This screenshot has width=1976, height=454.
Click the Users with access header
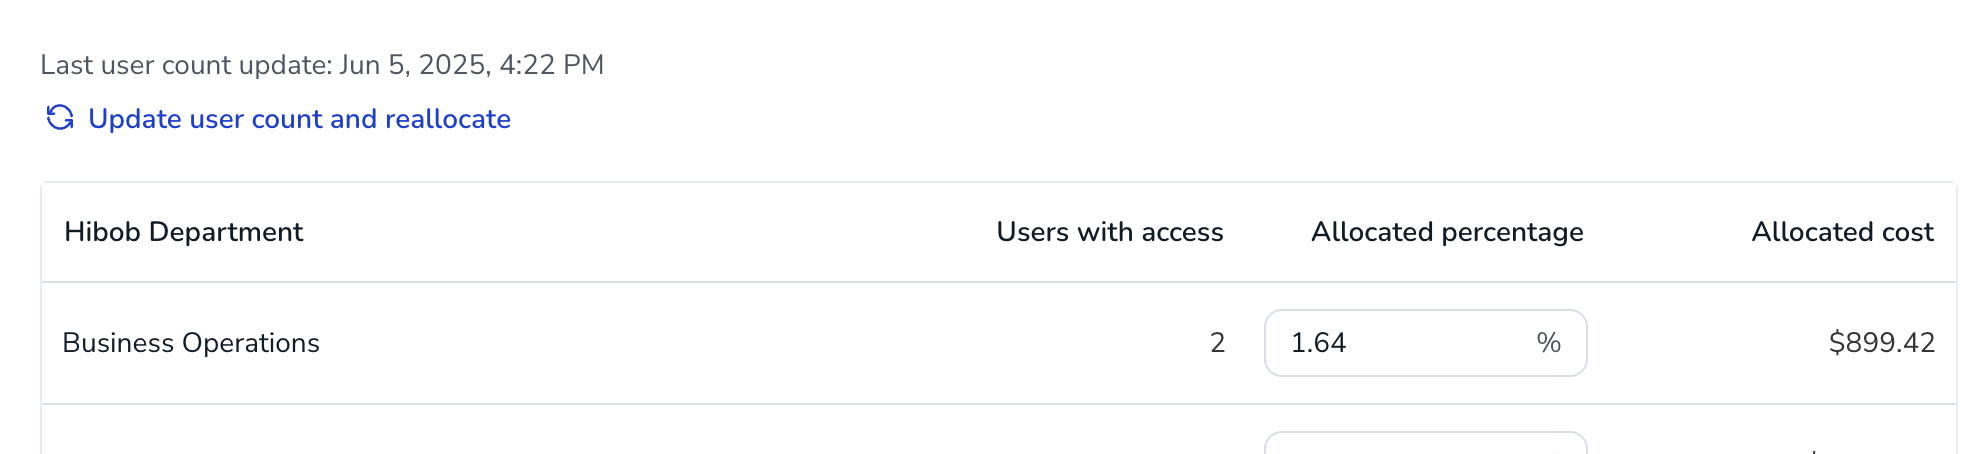pyautogui.click(x=1110, y=232)
